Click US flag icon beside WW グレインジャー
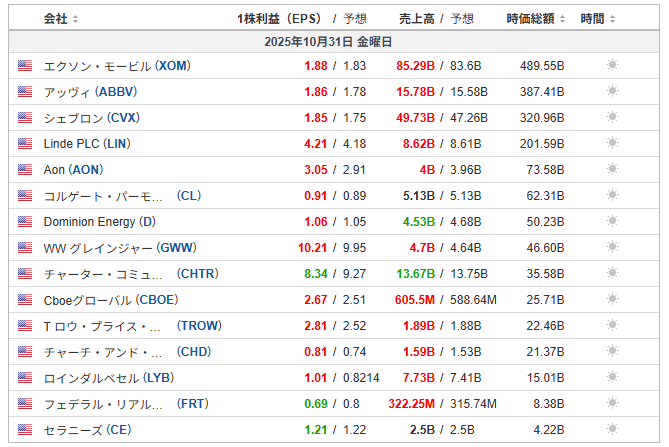This screenshot has width=669, height=447. click(25, 247)
